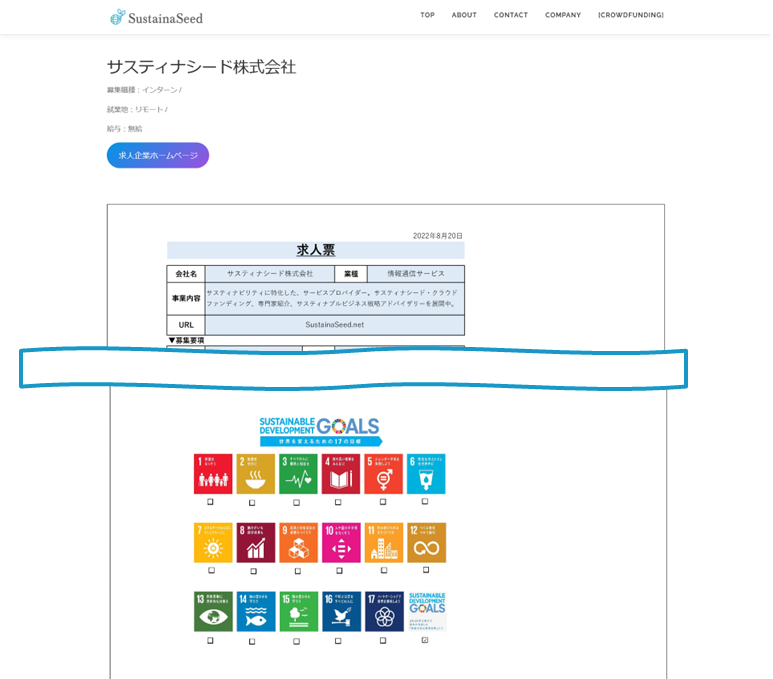Click SDG goal 12 infinity loop icon
The width and height of the screenshot is (773, 679).
(x=426, y=542)
